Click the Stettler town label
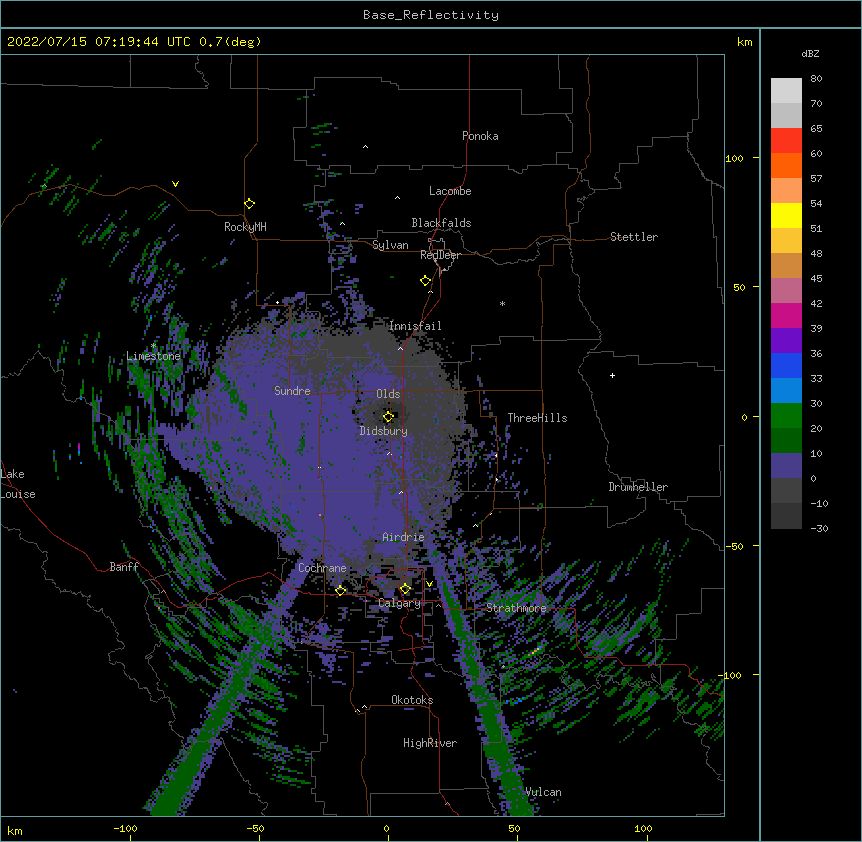 [634, 237]
